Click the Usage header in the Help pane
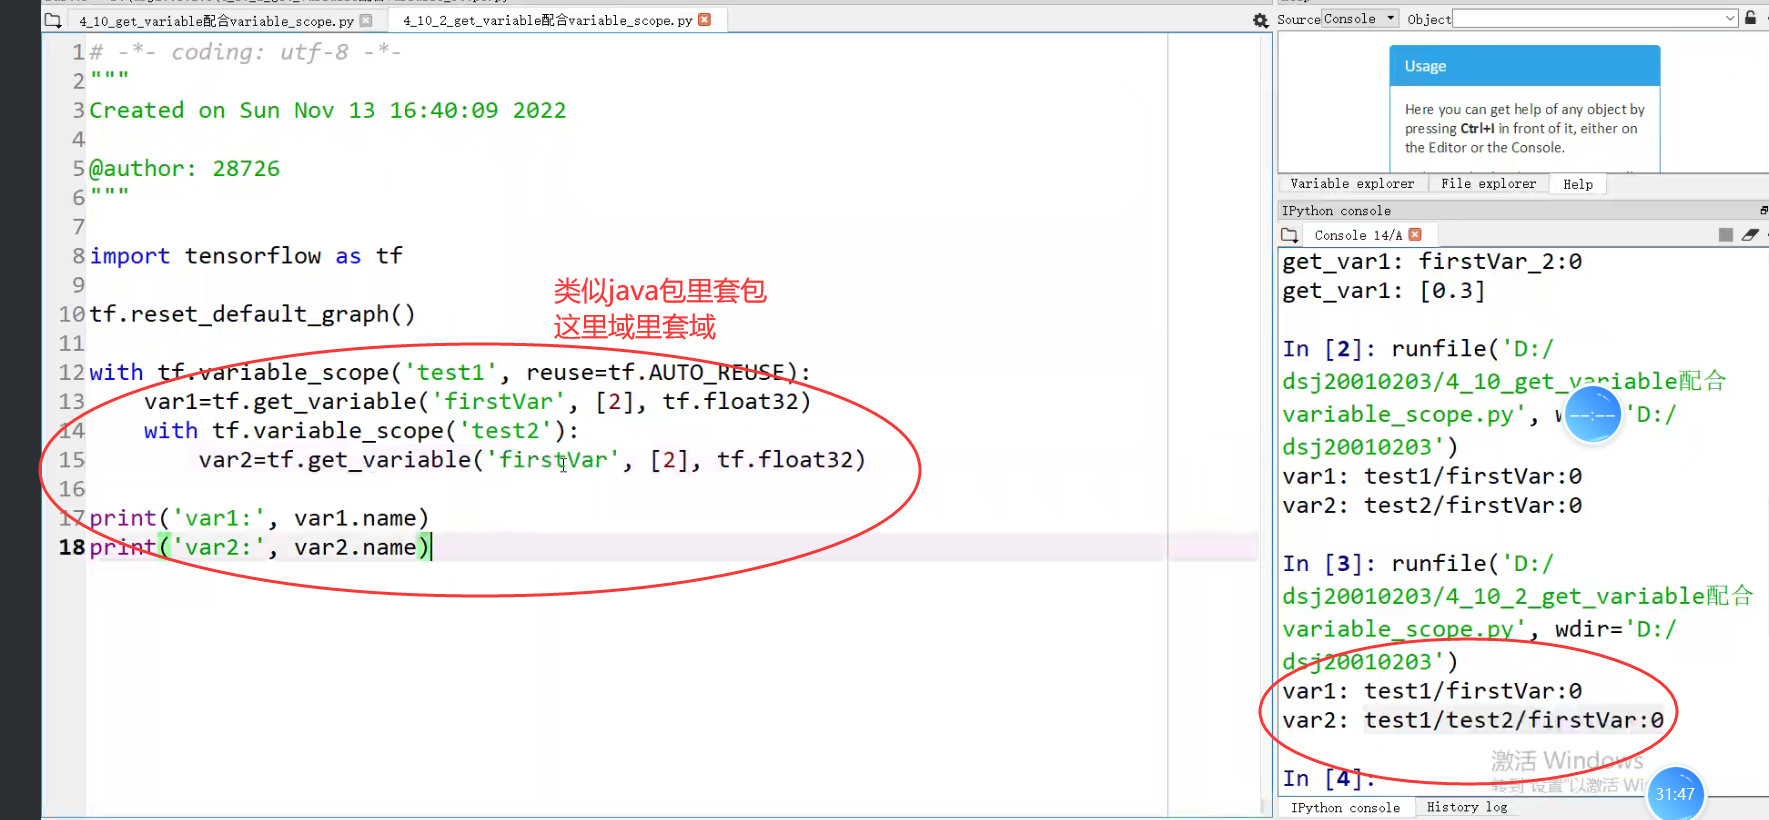Image resolution: width=1769 pixels, height=820 pixels. [x=1524, y=66]
